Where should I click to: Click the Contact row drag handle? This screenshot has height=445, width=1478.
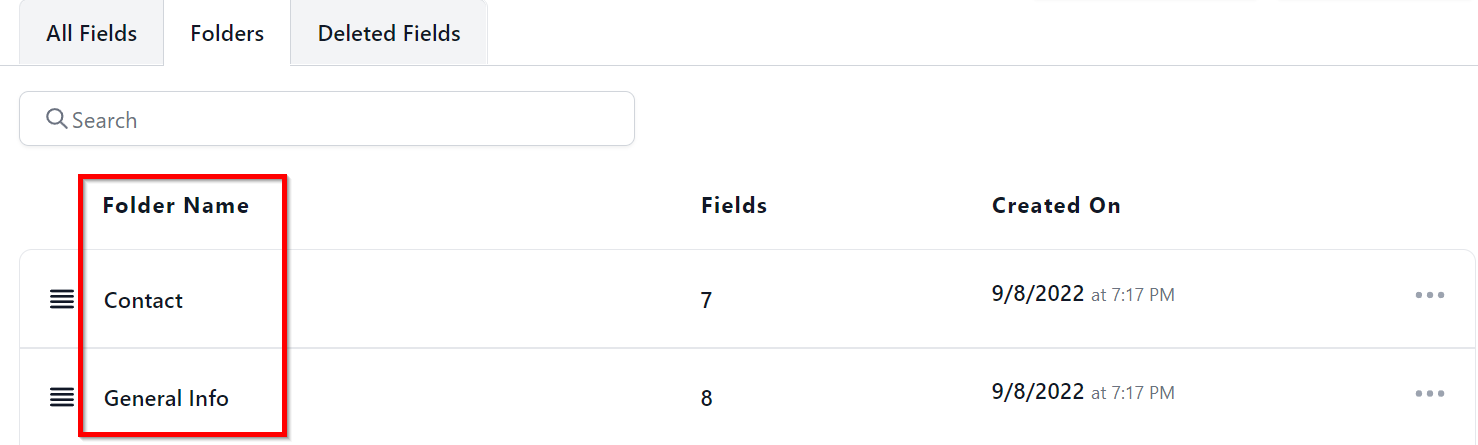click(x=62, y=299)
